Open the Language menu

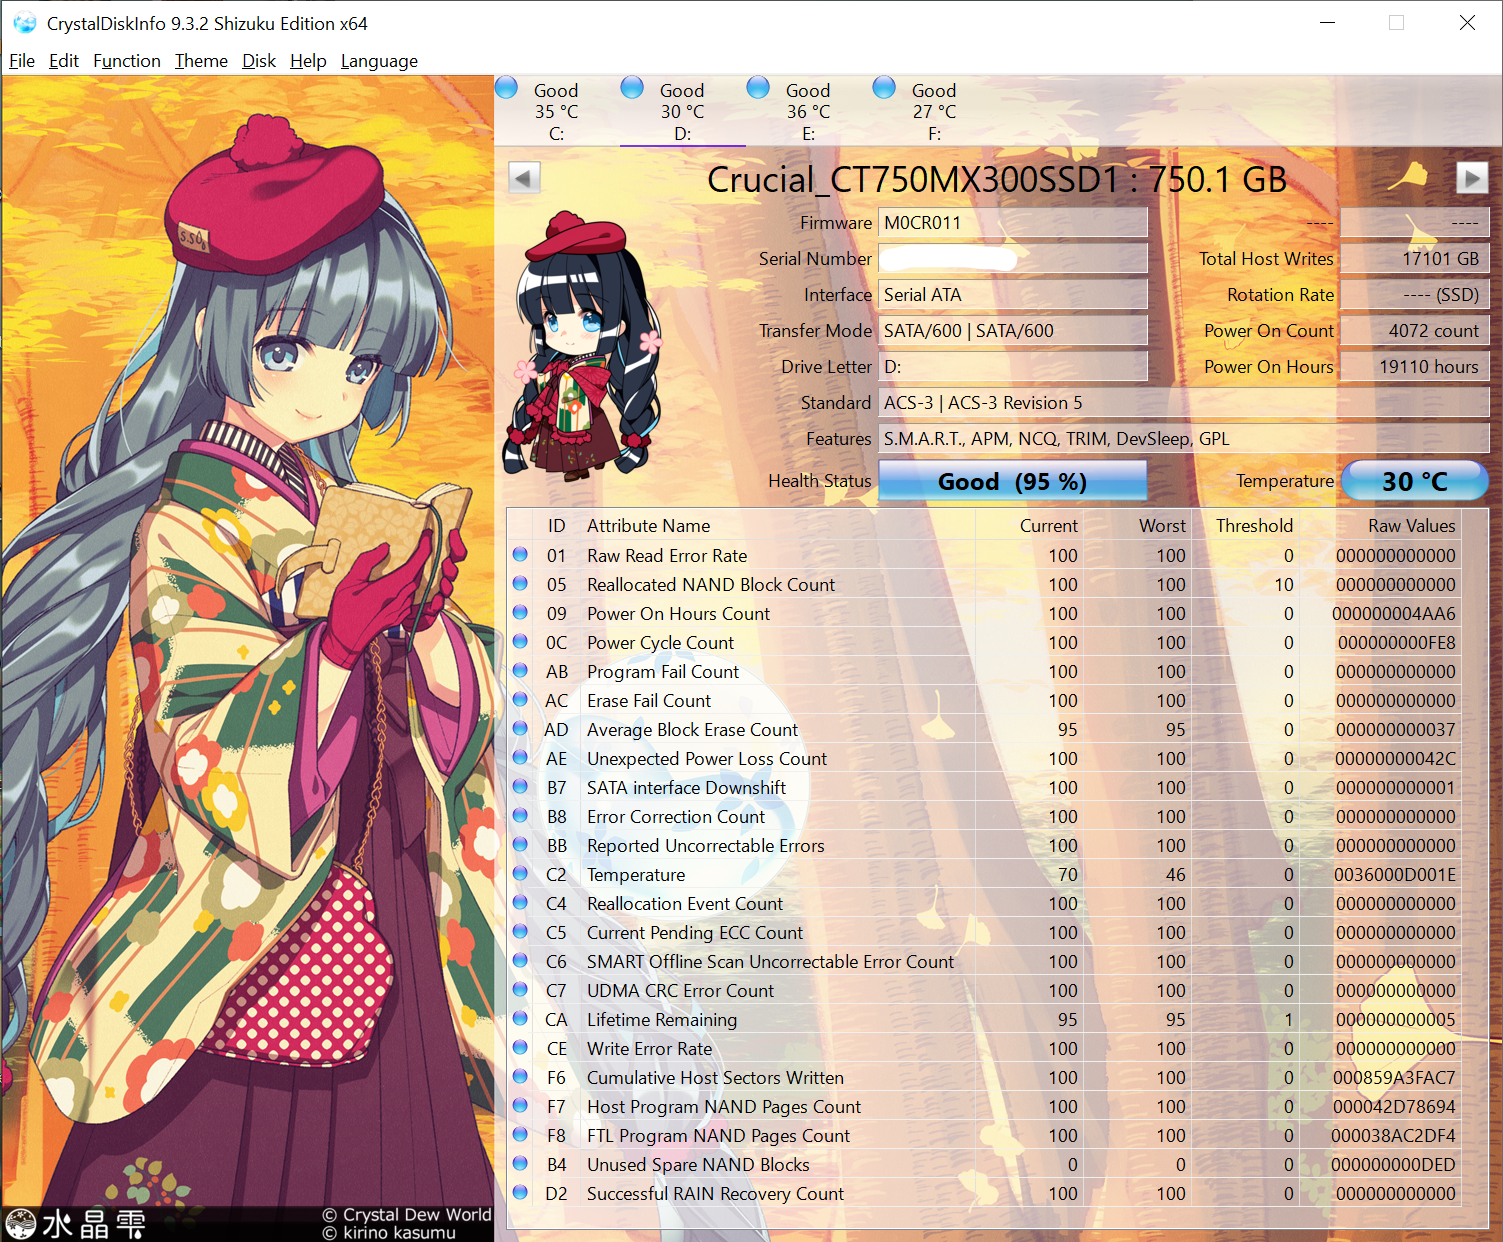click(379, 61)
